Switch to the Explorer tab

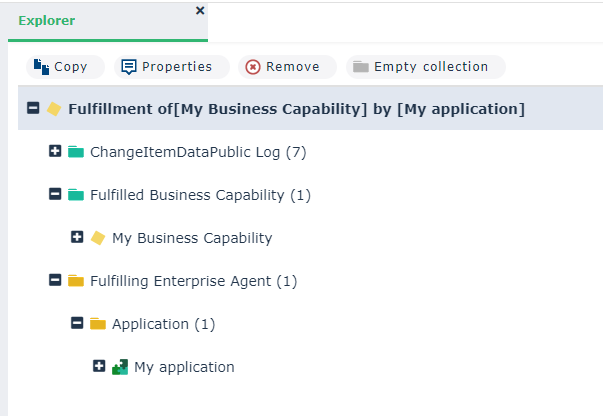pos(46,20)
